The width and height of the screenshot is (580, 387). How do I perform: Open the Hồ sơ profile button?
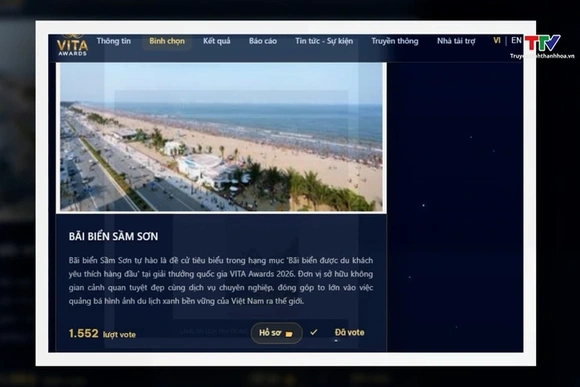click(x=276, y=333)
